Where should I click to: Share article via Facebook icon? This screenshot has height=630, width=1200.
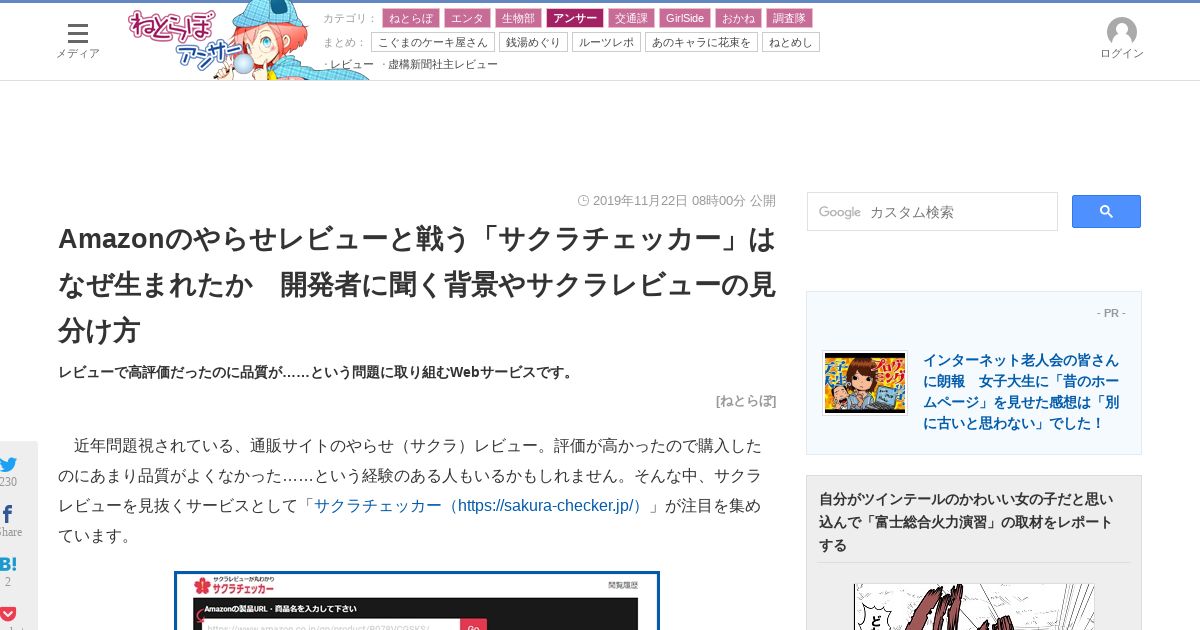pos(8,514)
